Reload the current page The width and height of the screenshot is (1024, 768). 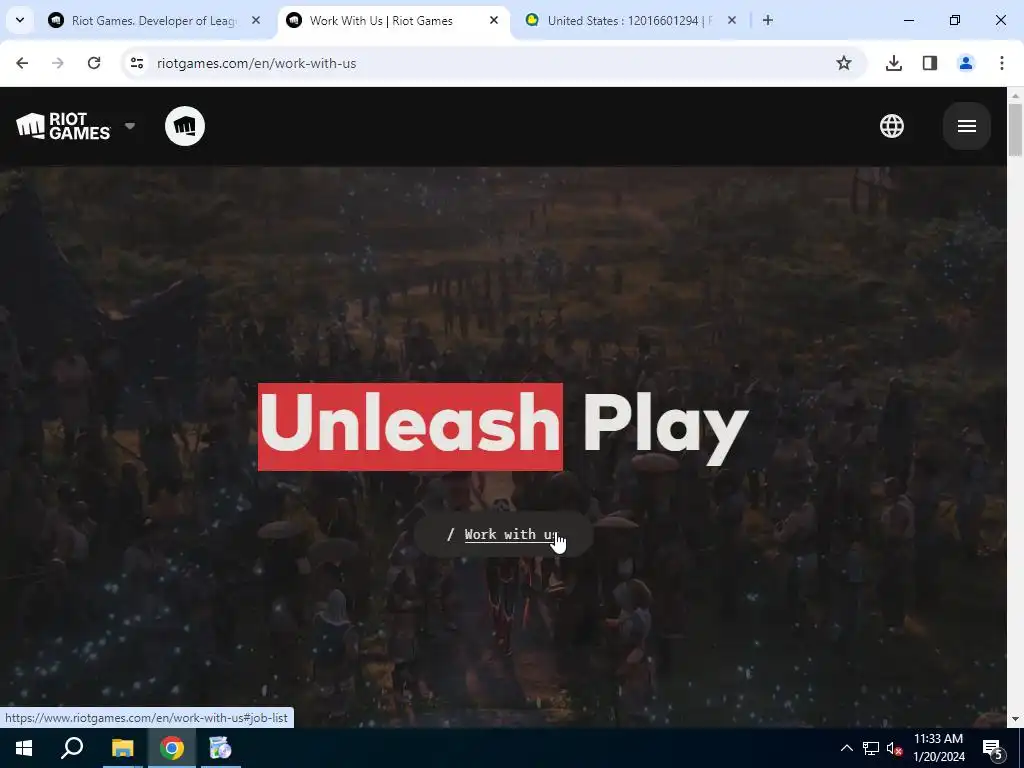94,63
